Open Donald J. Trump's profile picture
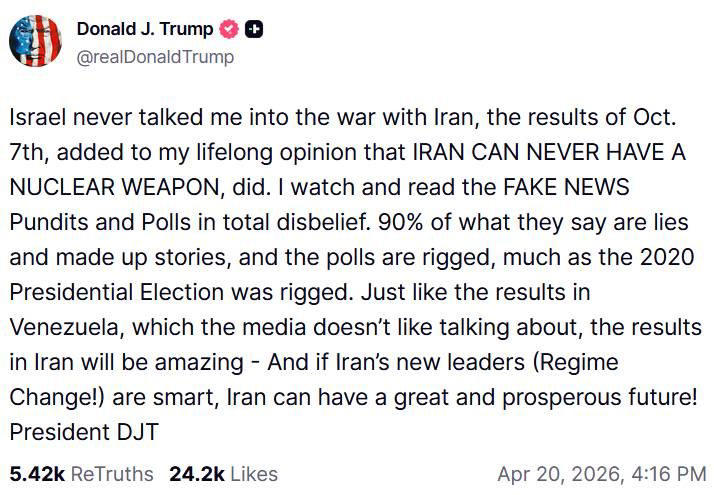The width and height of the screenshot is (714, 495). 37,42
